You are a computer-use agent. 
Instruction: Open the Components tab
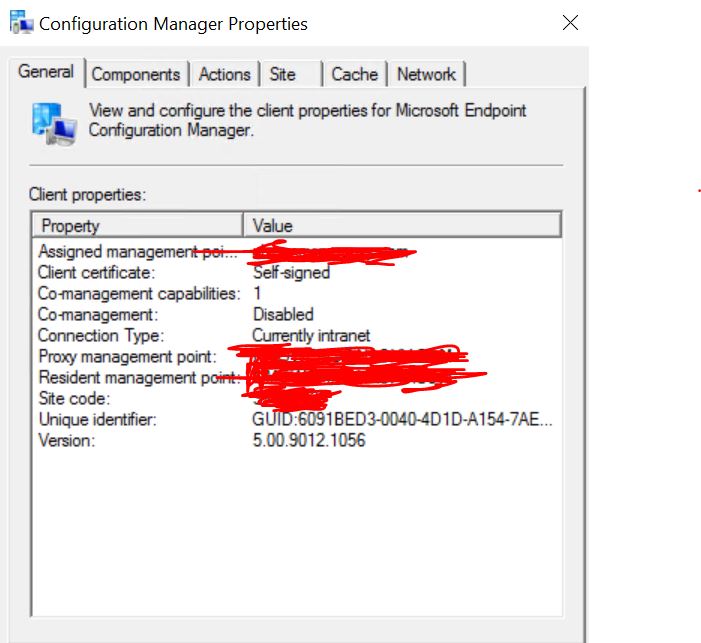tap(136, 74)
